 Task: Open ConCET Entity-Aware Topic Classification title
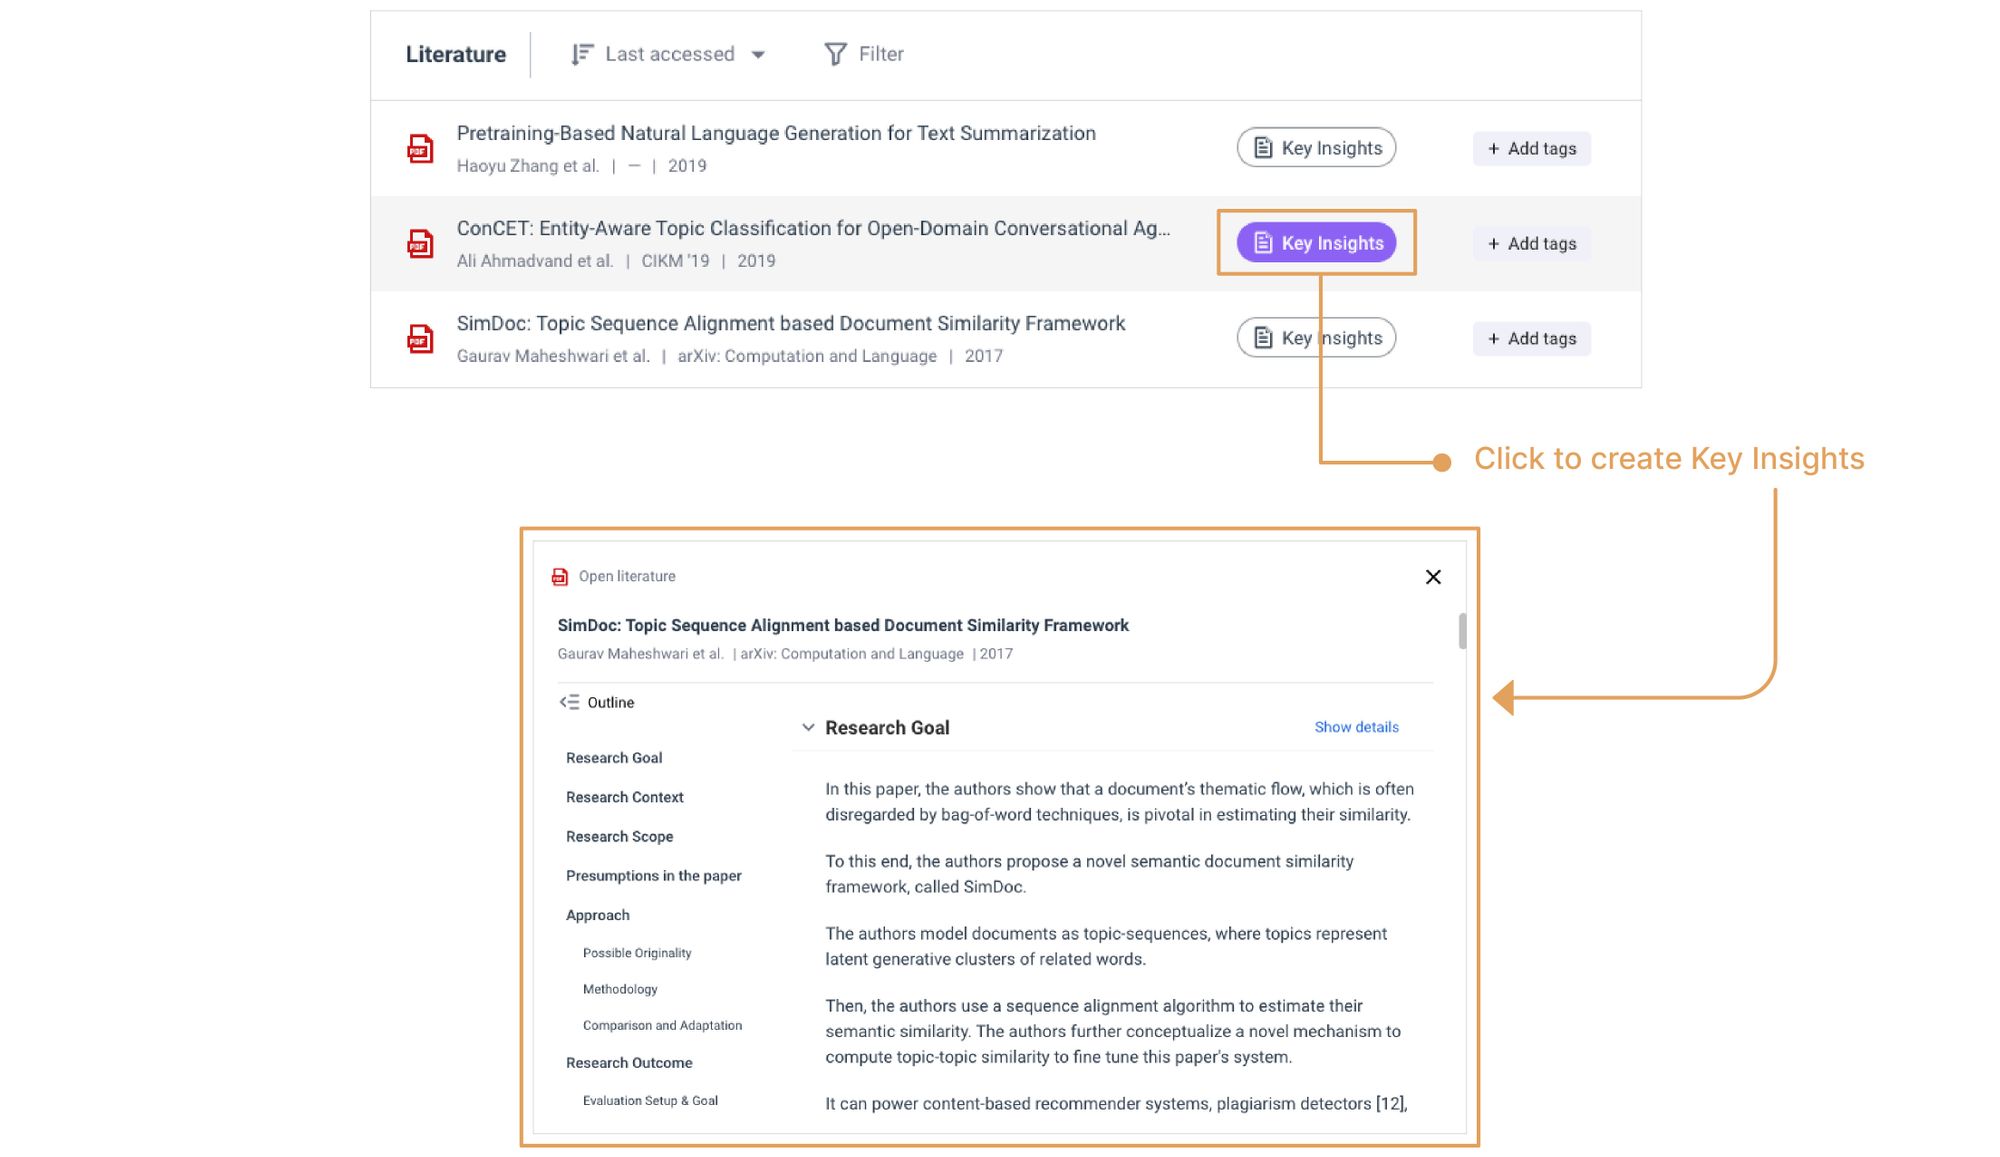click(x=813, y=228)
